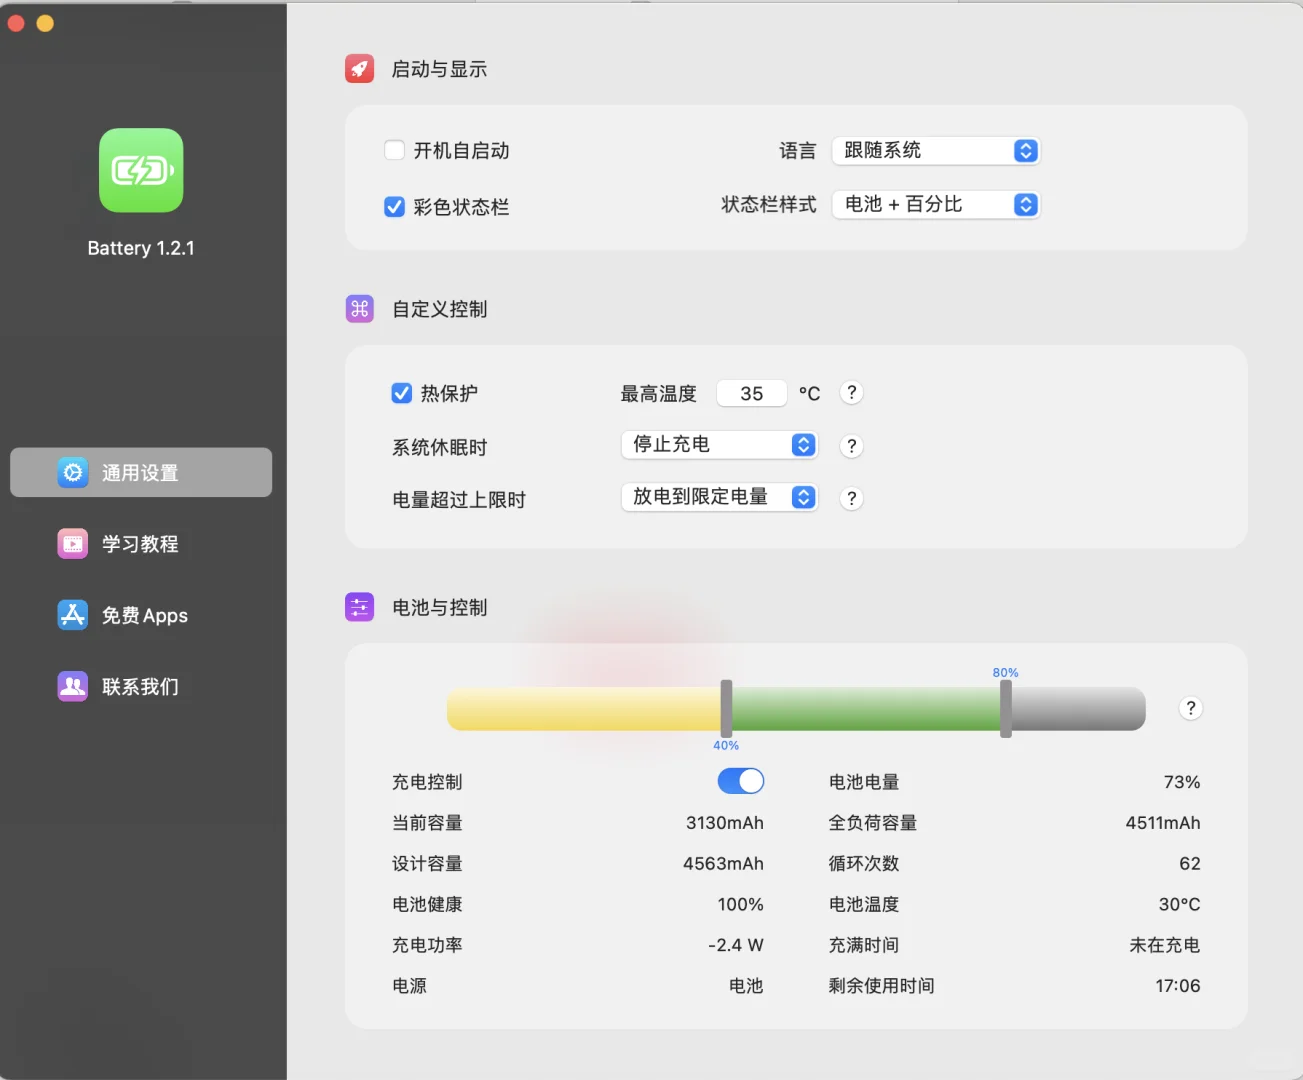Click the gear icon in 通用设置 sidebar item
This screenshot has height=1080, width=1303.
[x=72, y=472]
